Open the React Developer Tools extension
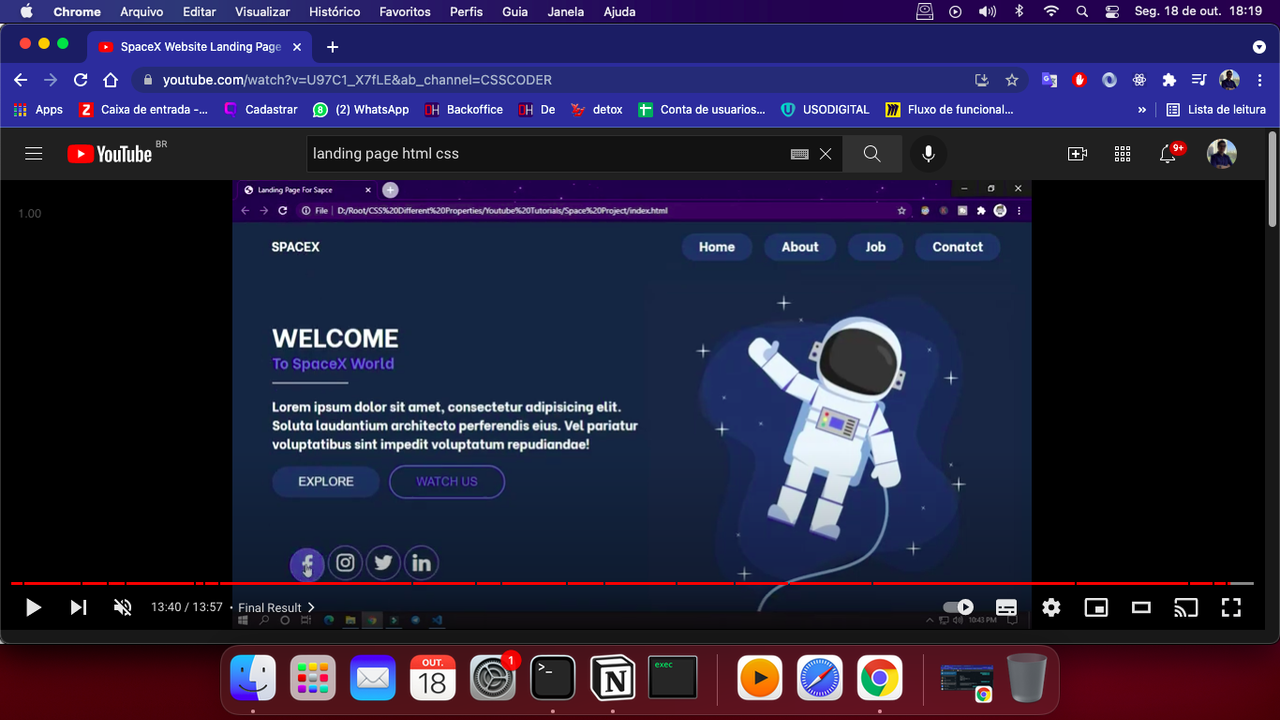Image resolution: width=1280 pixels, height=720 pixels. [1139, 80]
